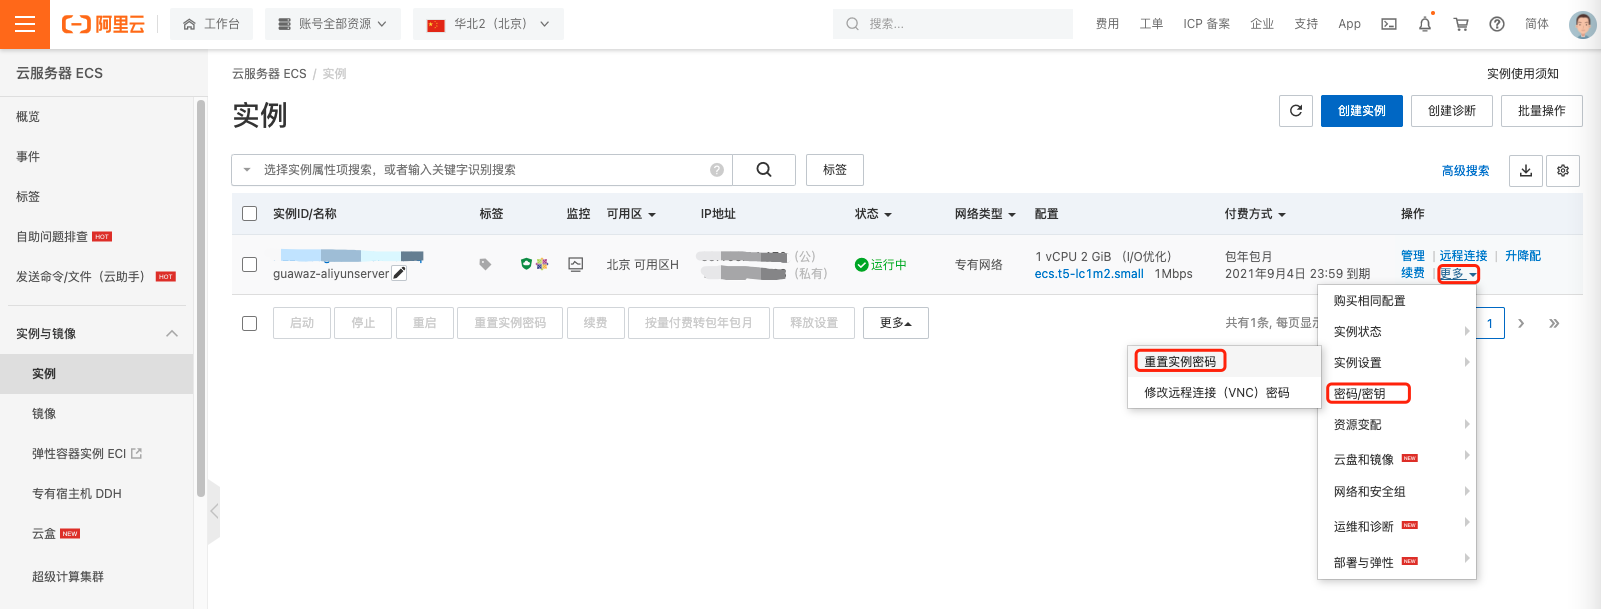Click the instance tag icon

coord(485,264)
